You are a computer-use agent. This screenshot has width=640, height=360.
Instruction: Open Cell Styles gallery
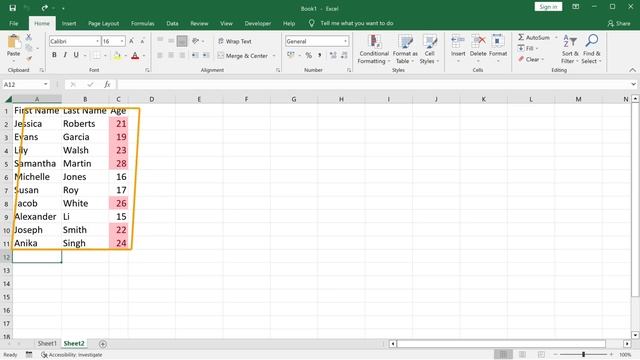tap(429, 49)
